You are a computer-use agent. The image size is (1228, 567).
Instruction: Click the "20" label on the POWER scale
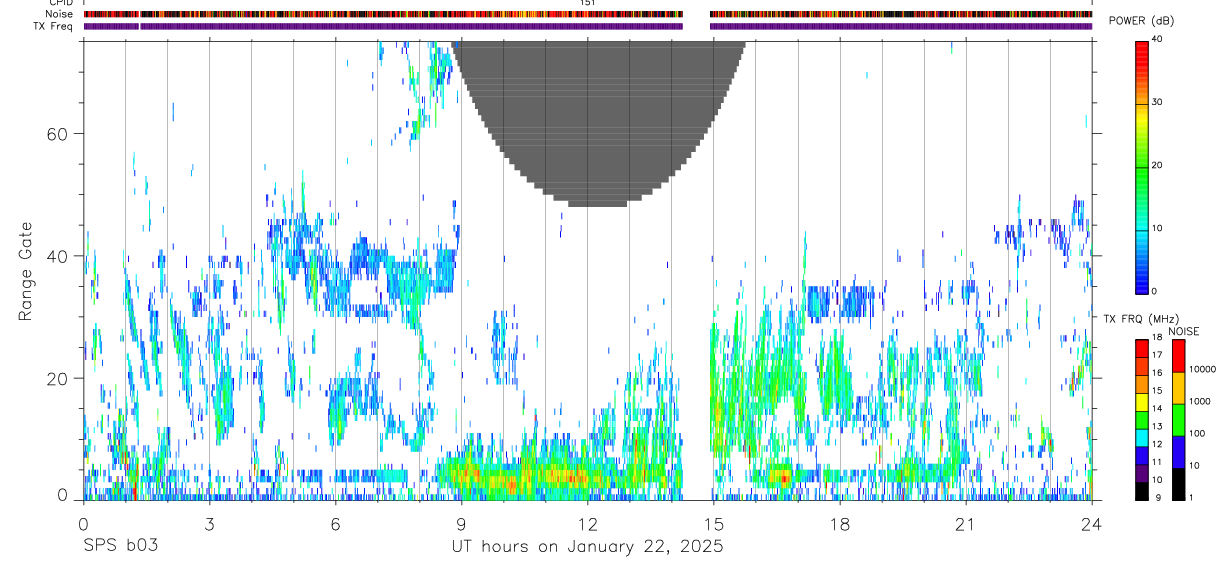(1156, 166)
